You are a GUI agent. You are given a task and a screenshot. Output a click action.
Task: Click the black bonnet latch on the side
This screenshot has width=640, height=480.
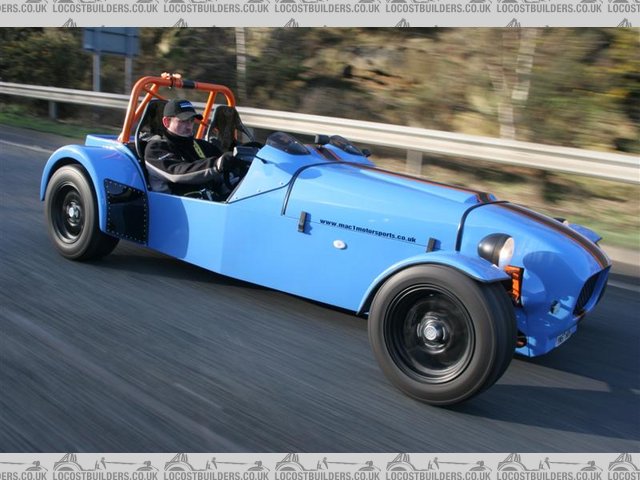tap(303, 221)
